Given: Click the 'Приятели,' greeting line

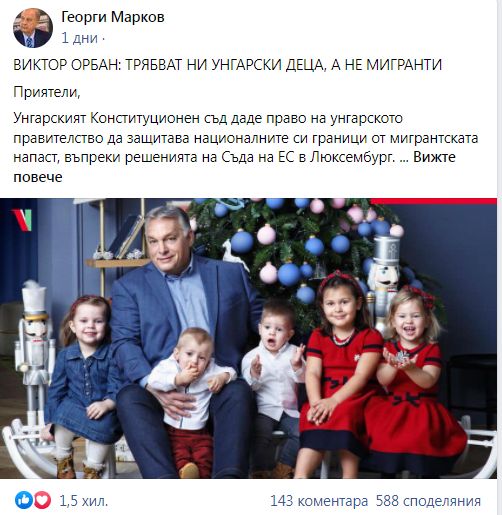Looking at the screenshot, I should click(x=47, y=92).
